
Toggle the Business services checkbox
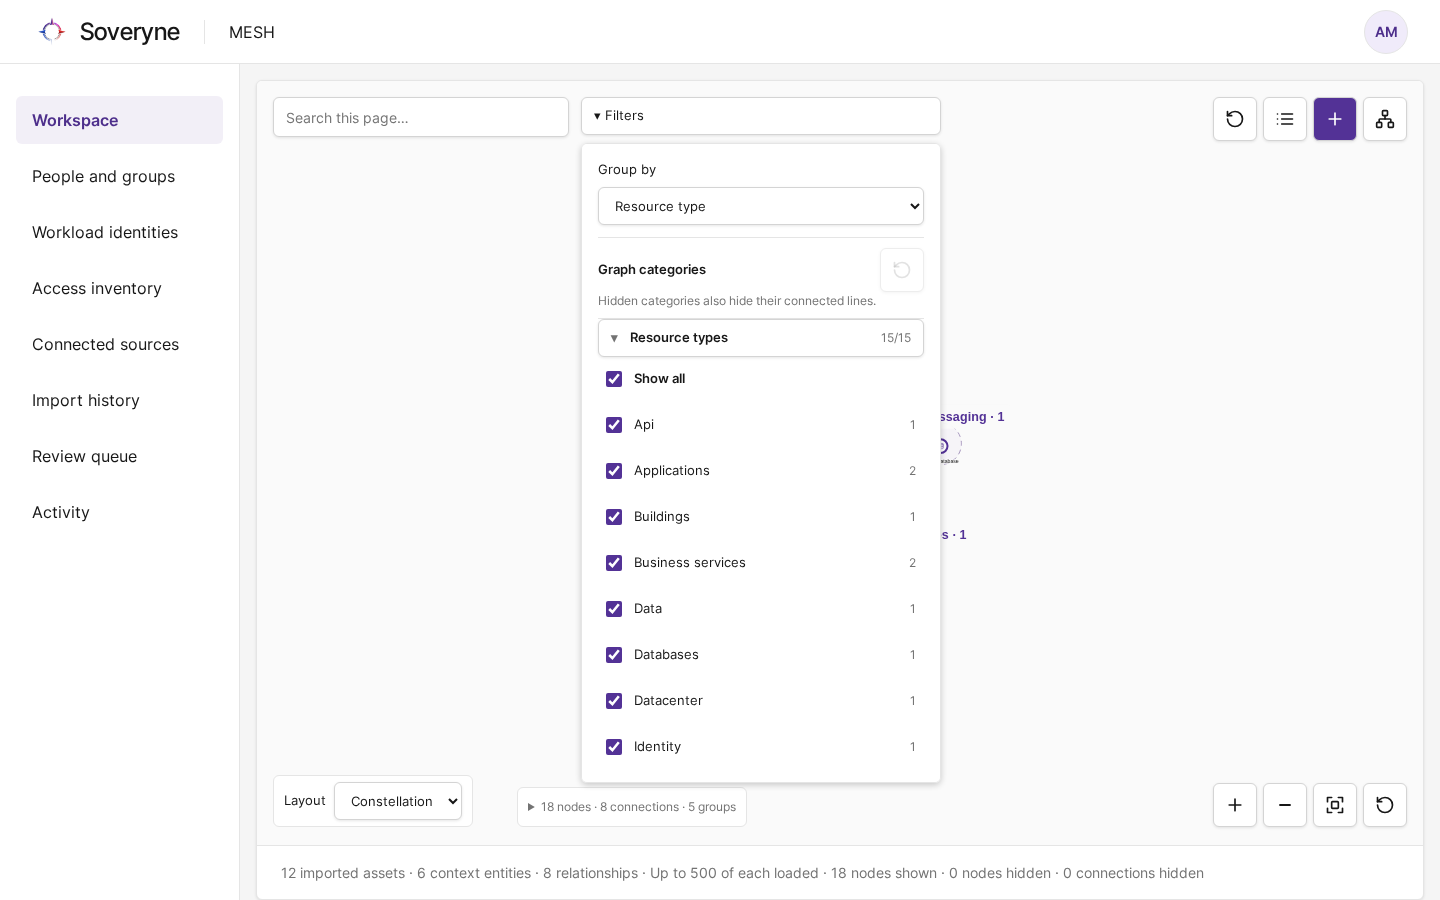[614, 563]
